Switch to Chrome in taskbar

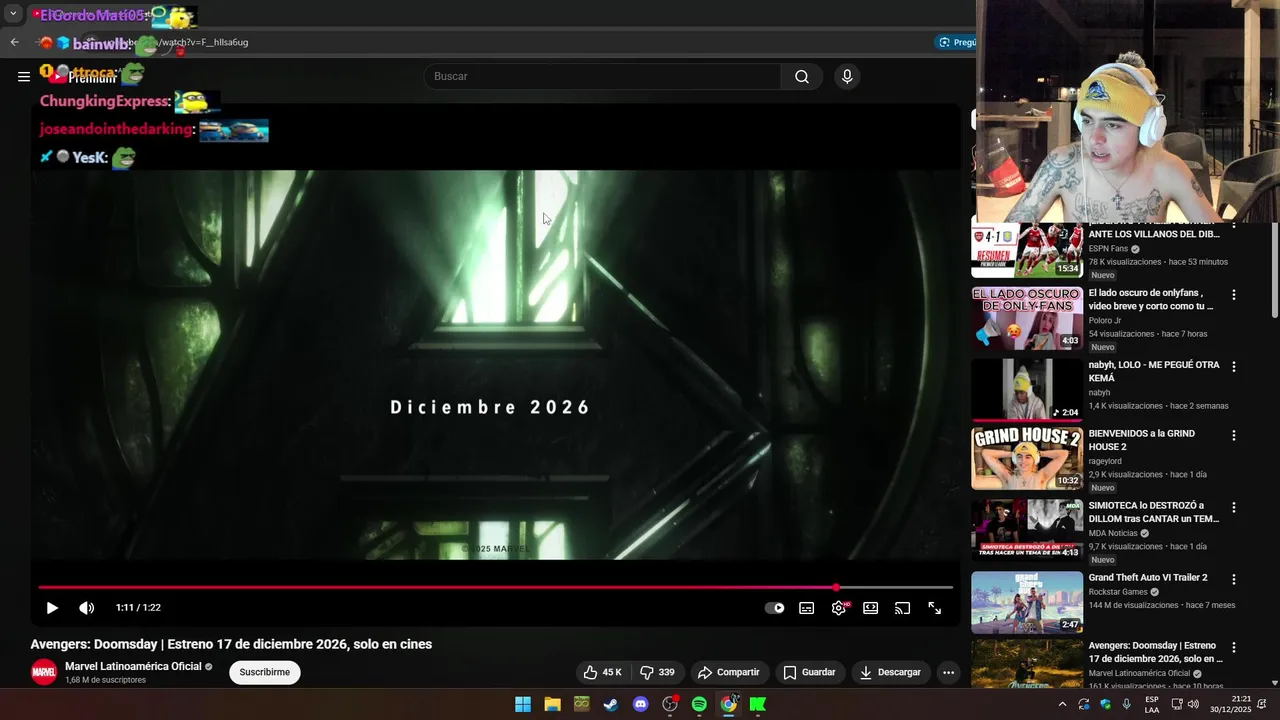pos(729,704)
